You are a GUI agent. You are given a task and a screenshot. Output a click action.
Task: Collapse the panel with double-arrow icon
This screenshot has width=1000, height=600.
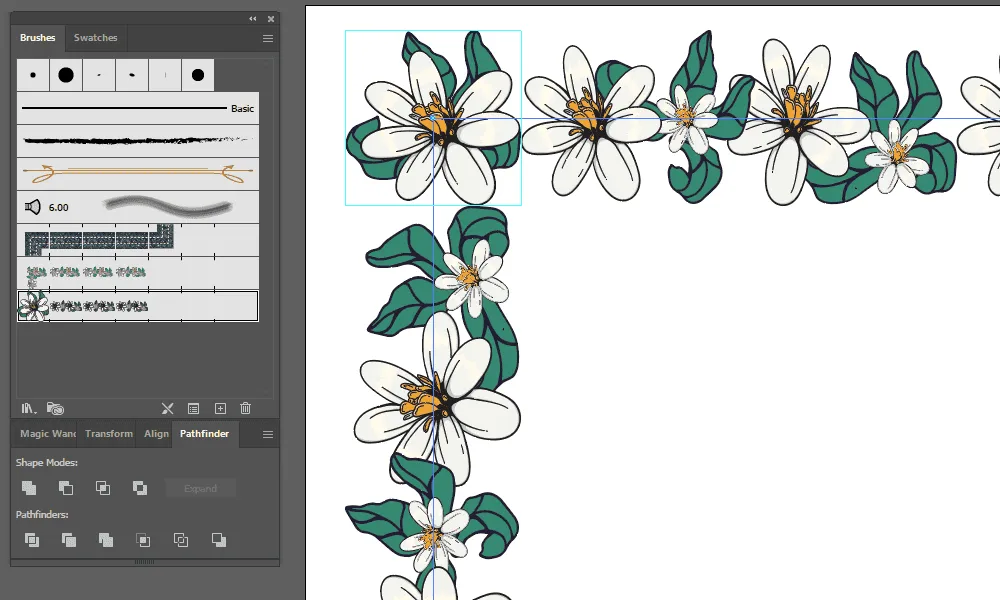(253, 18)
